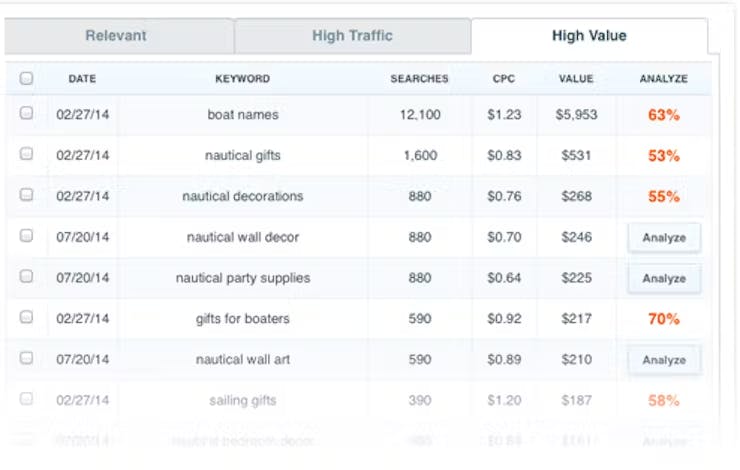Check the nautical party supplies checkbox
The width and height of the screenshot is (740, 470).
pos(26,277)
